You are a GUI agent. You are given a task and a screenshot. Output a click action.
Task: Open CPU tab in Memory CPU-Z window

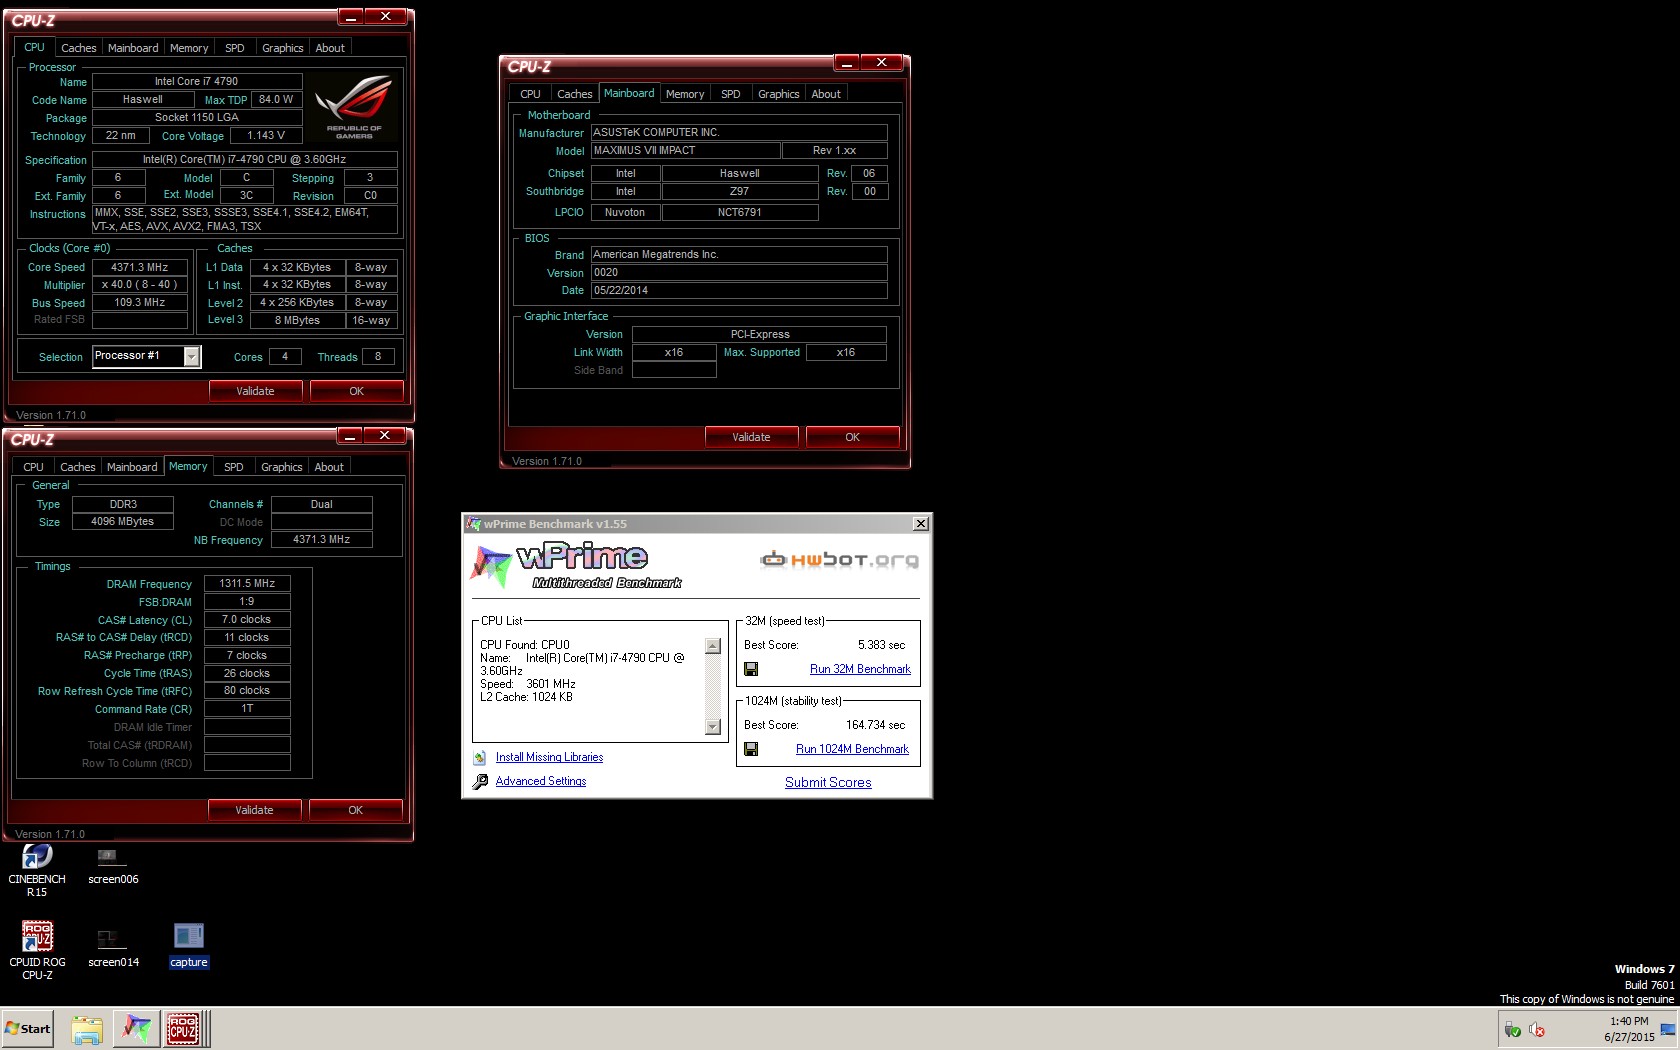[33, 467]
